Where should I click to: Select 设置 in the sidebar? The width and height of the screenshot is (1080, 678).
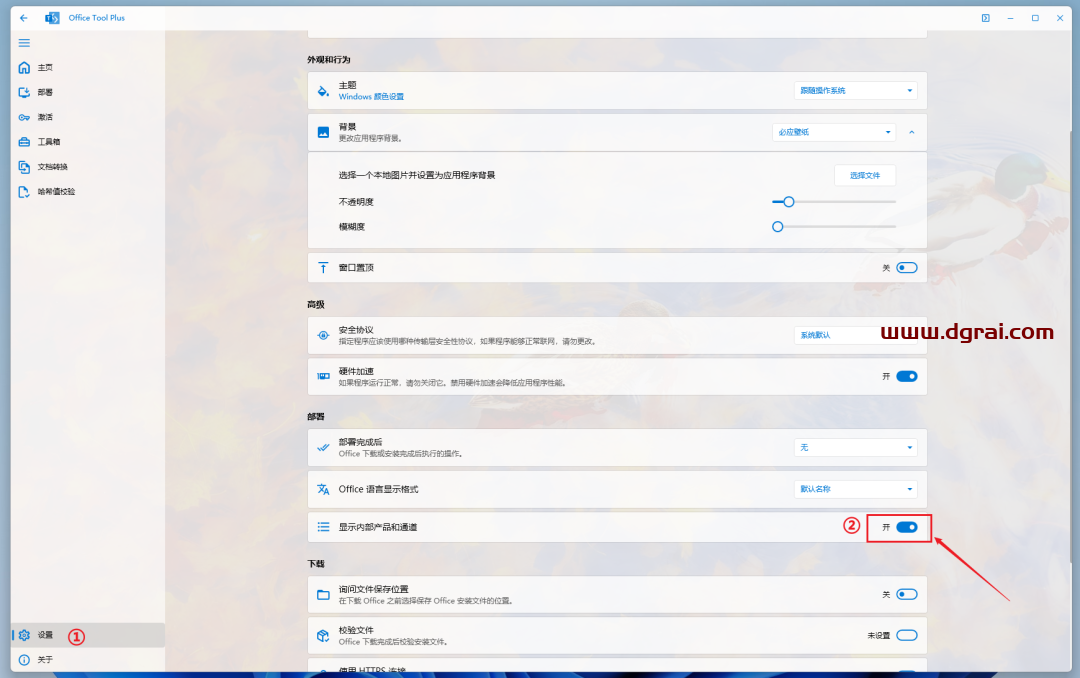pyautogui.click(x=88, y=635)
